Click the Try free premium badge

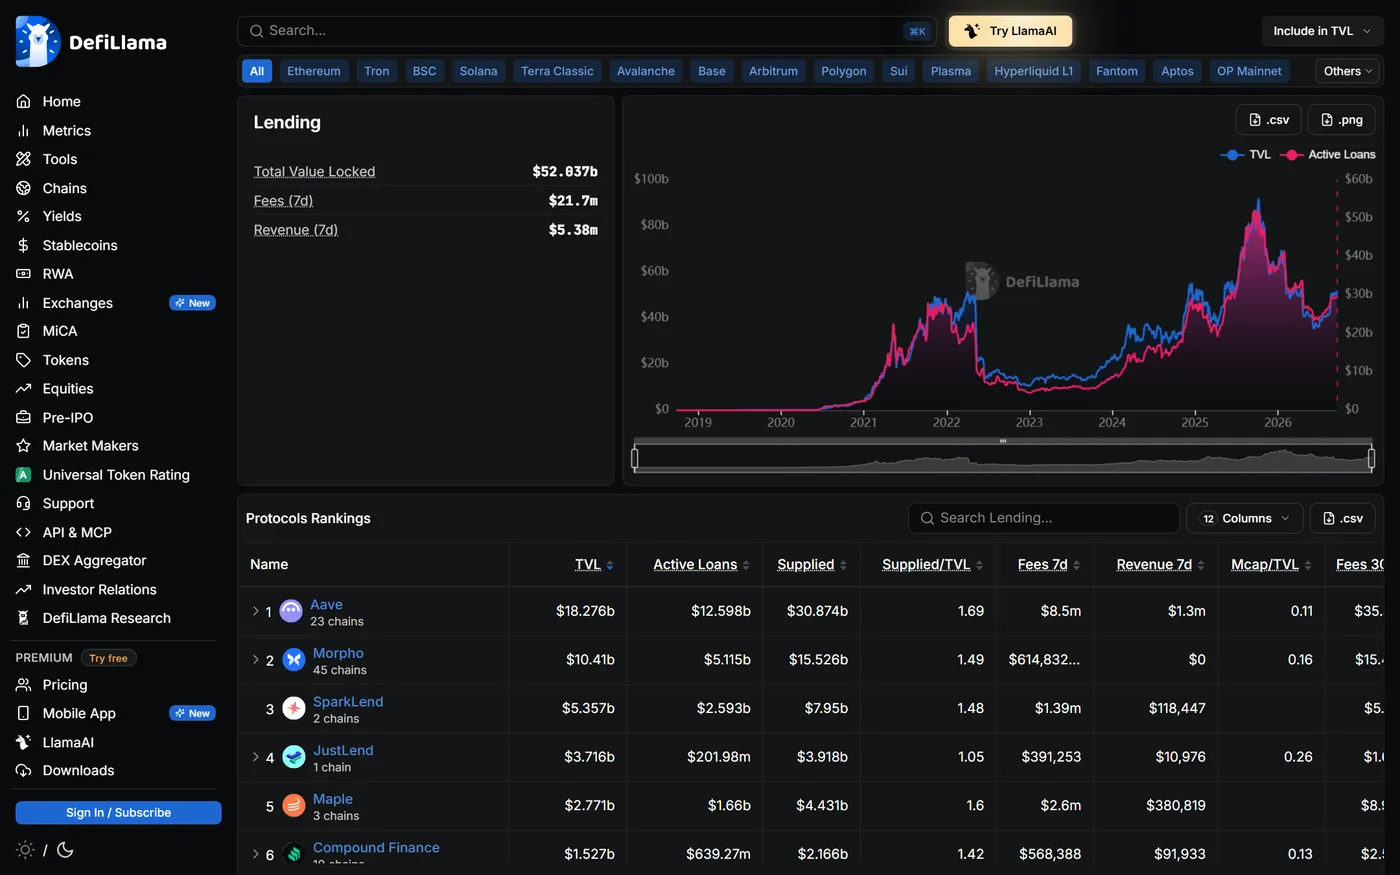point(108,658)
